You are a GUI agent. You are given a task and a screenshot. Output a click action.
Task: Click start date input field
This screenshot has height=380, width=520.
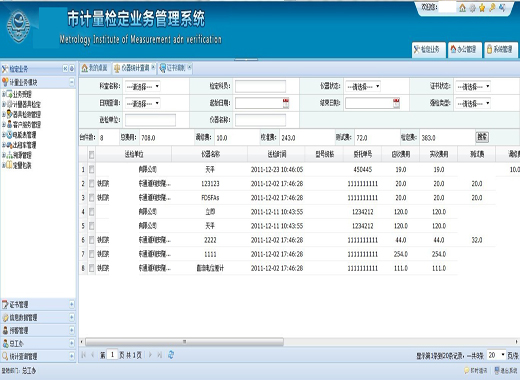click(x=259, y=103)
